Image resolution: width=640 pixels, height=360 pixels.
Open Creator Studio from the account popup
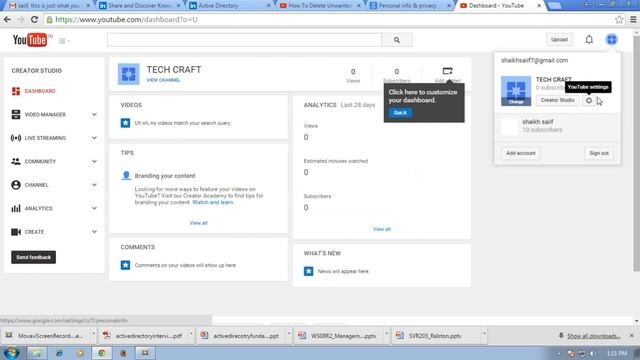click(x=557, y=100)
